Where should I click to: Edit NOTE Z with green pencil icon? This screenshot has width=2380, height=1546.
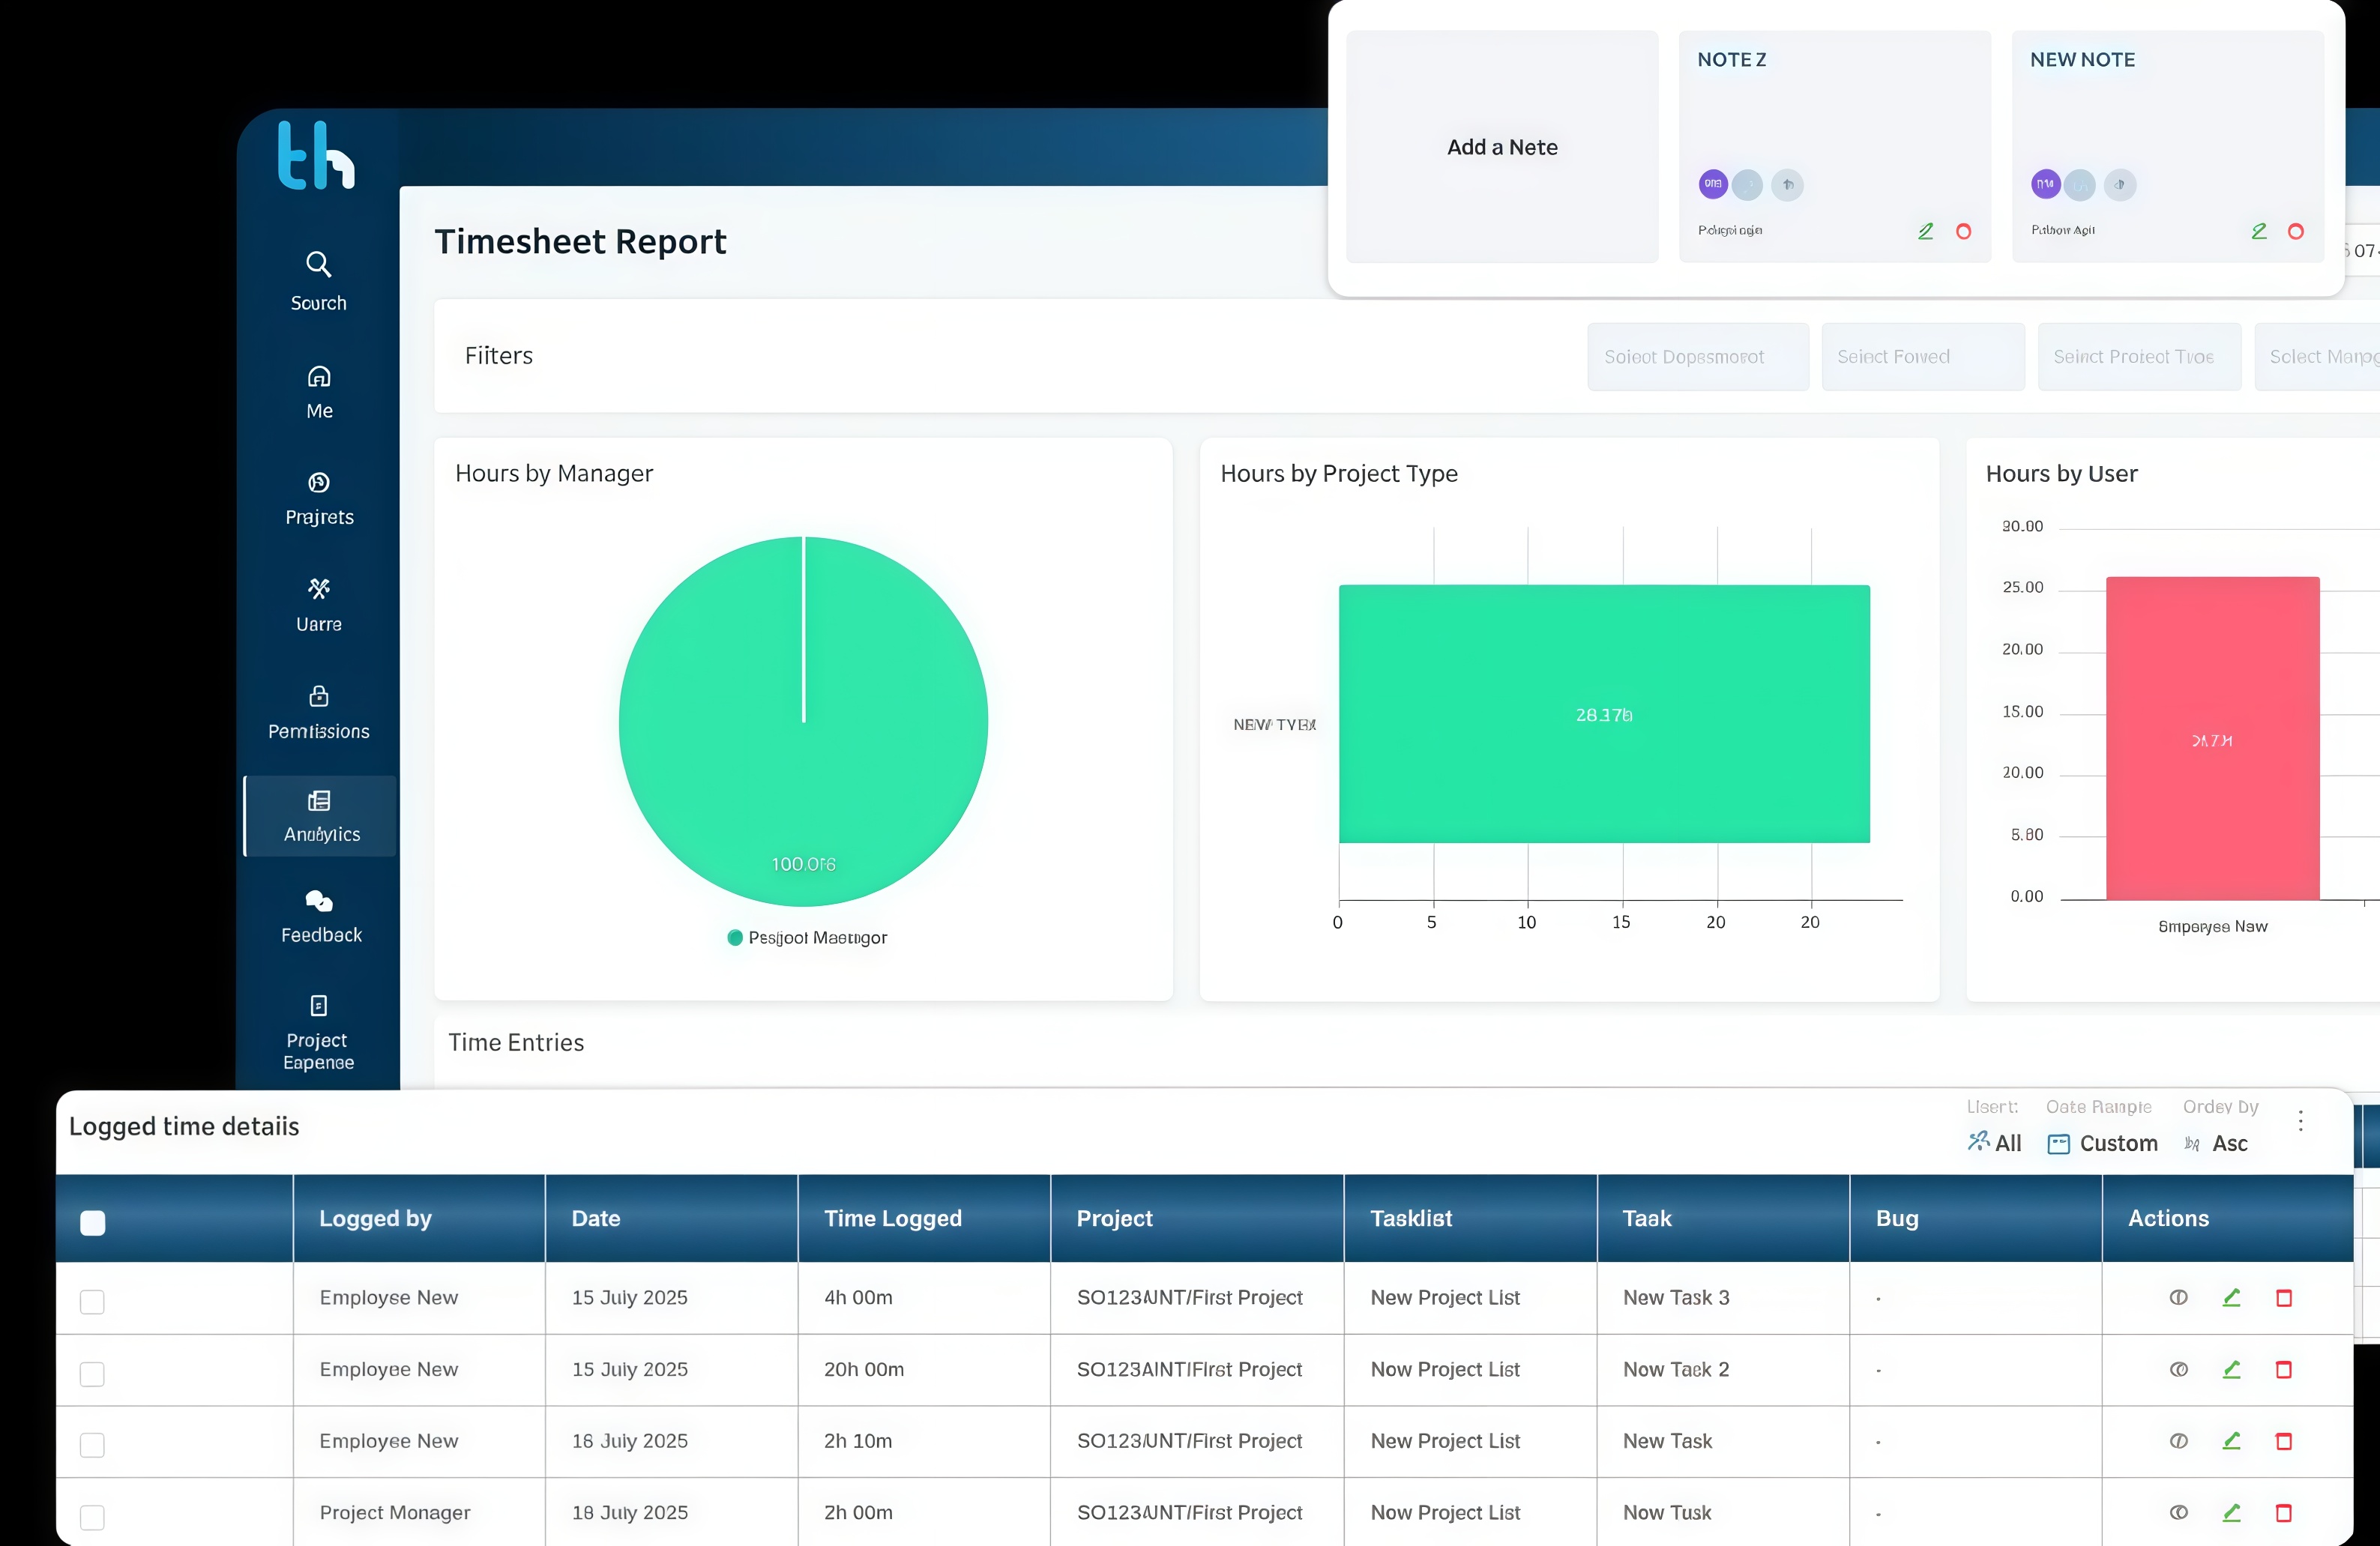point(1925,232)
